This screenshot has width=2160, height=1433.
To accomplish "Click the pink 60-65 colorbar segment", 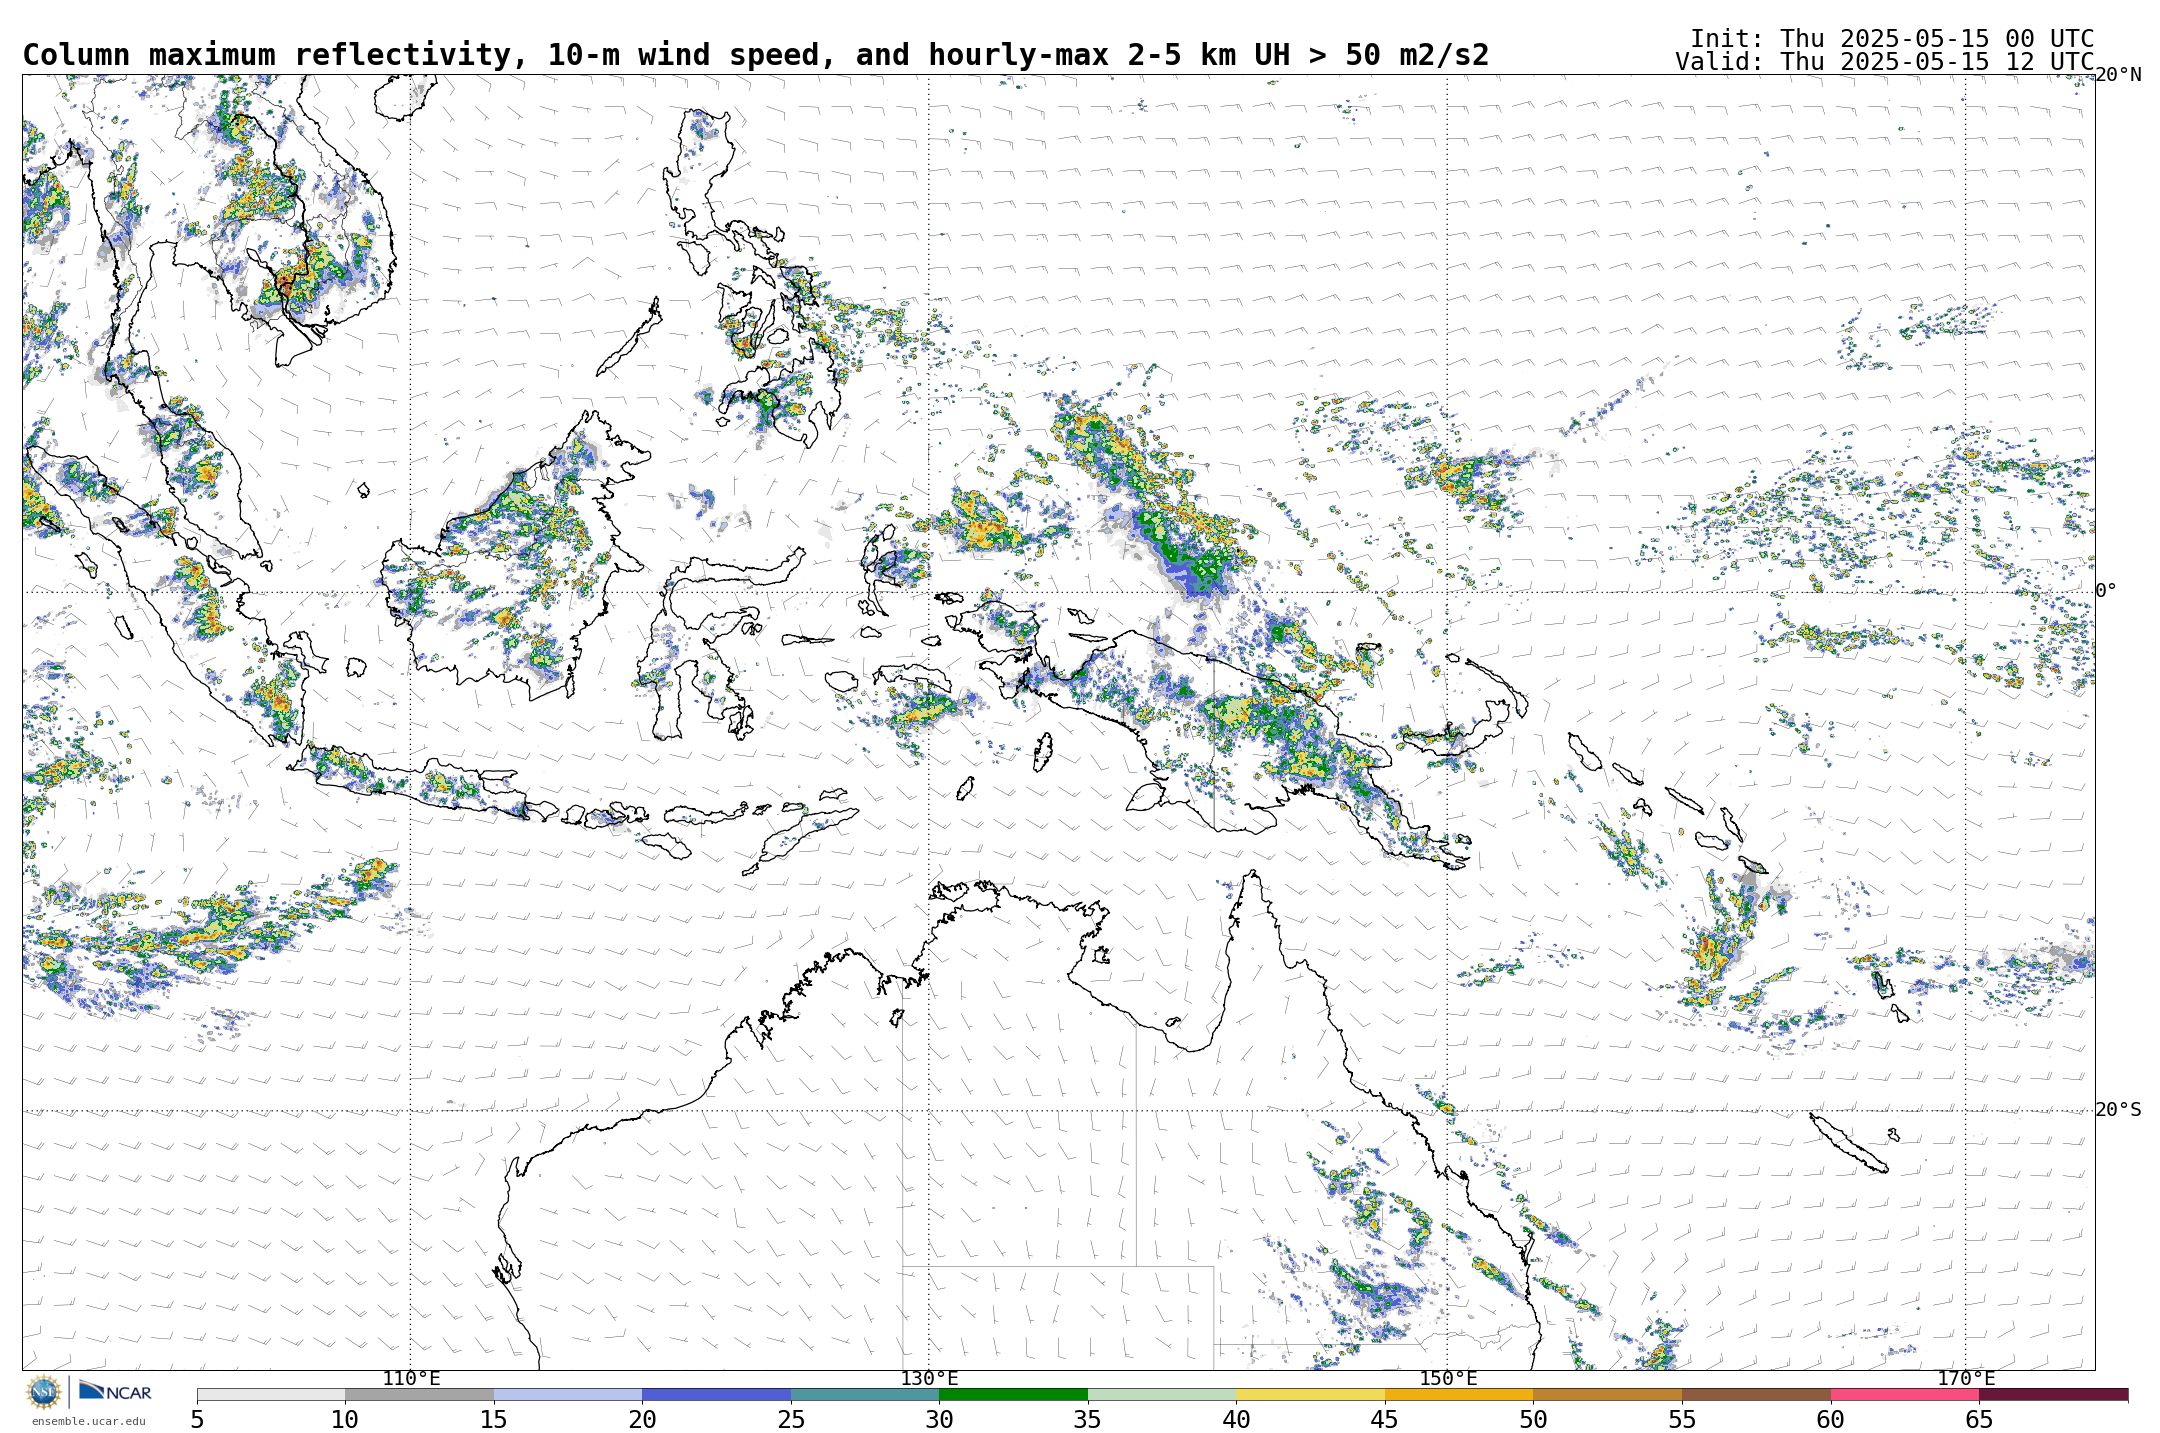I will [1905, 1394].
